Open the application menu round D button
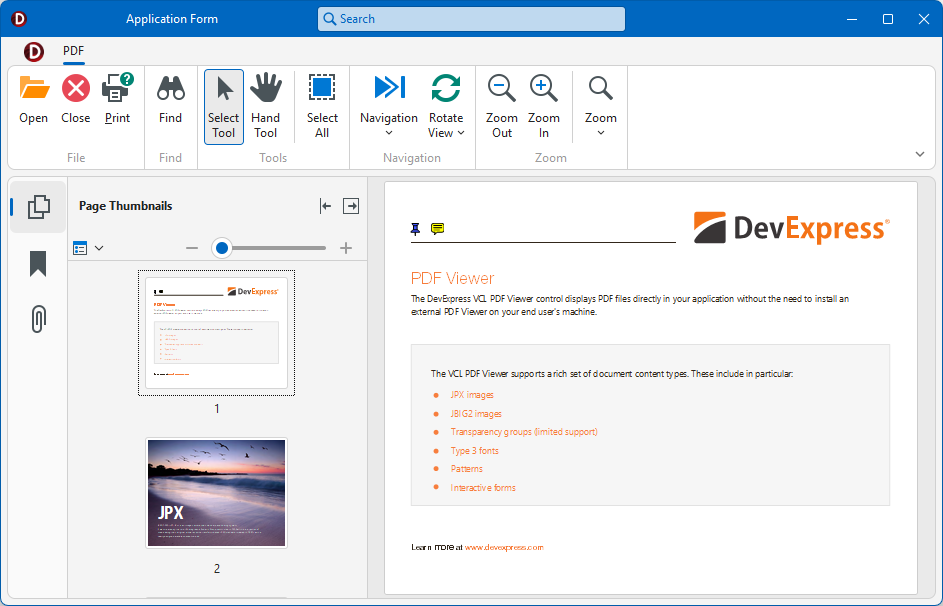The image size is (943, 606). 34,52
